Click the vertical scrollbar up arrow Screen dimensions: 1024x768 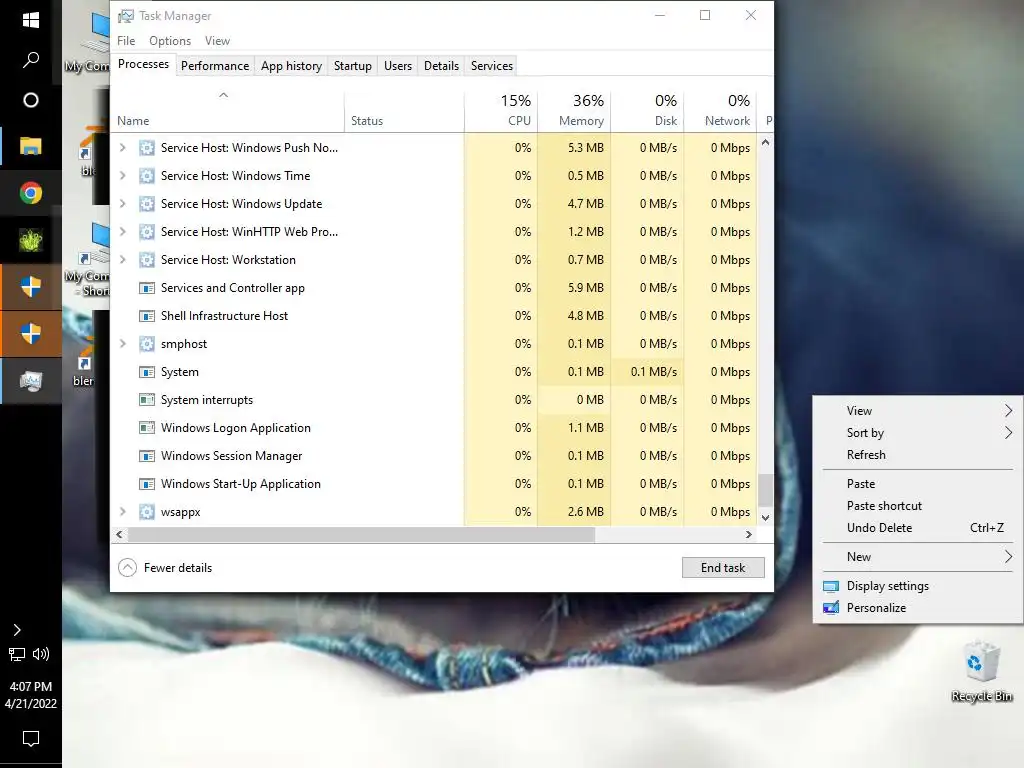click(x=765, y=142)
